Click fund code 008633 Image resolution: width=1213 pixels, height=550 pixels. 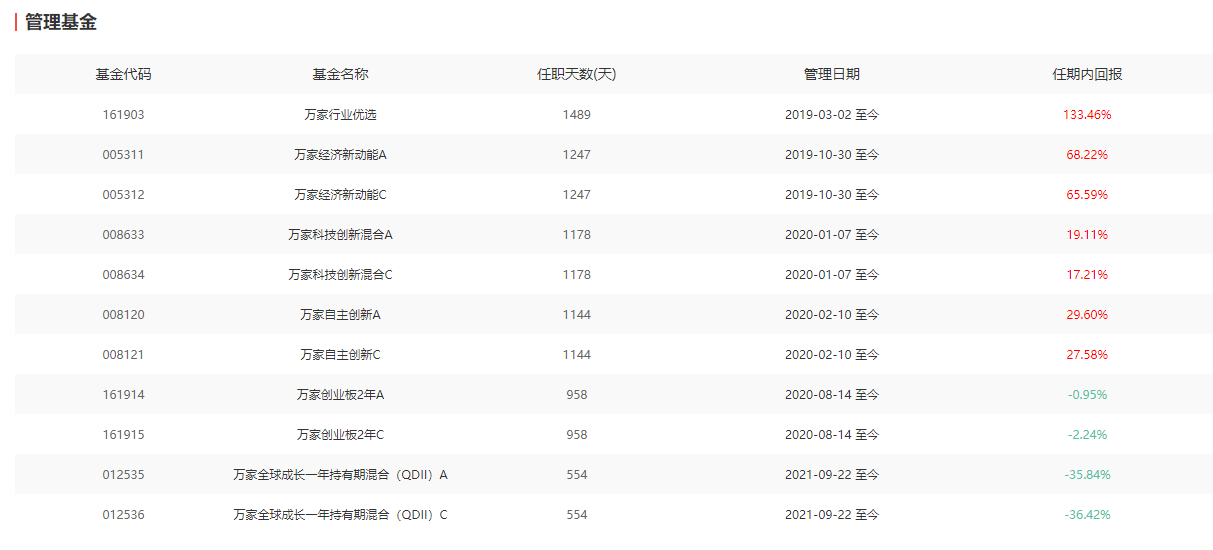(124, 235)
